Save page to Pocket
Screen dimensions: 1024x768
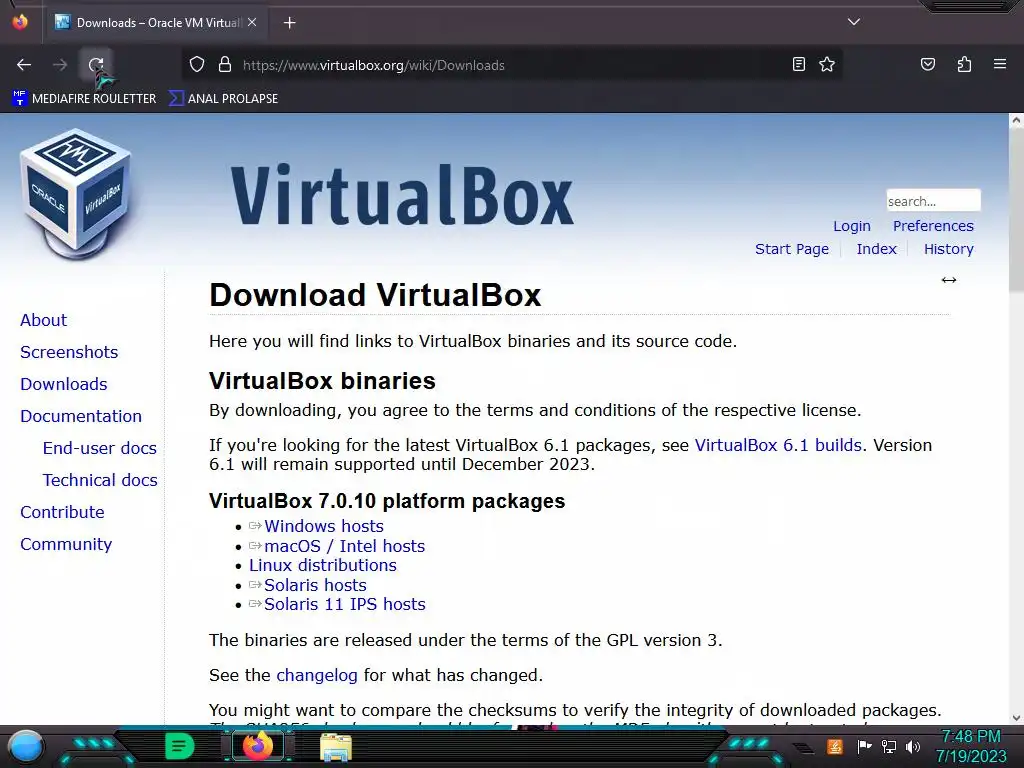927,64
